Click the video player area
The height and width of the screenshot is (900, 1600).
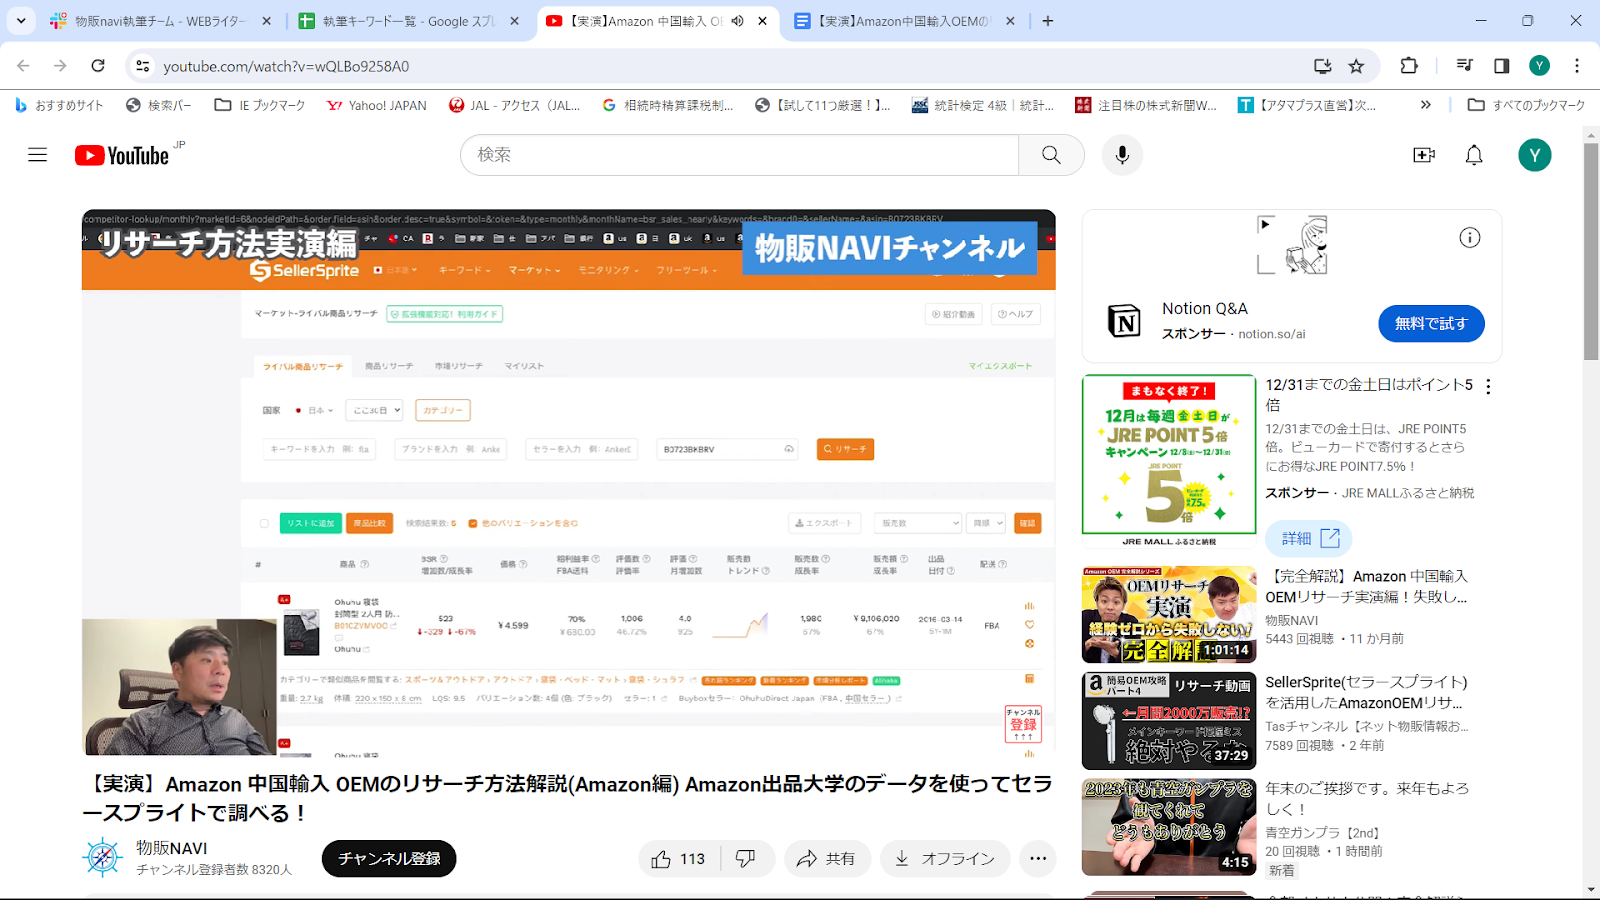point(569,482)
